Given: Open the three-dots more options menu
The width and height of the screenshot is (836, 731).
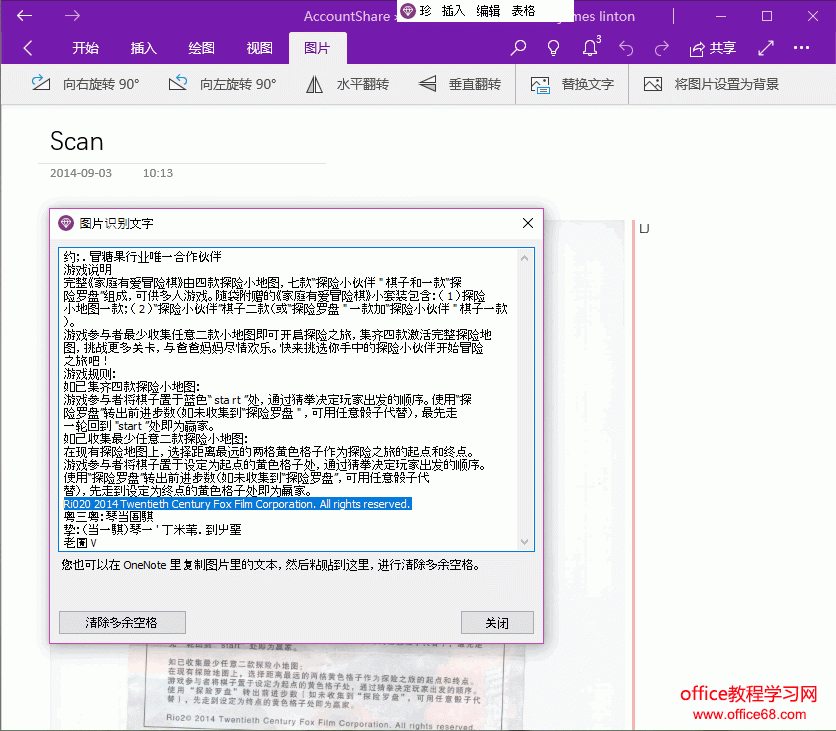Looking at the screenshot, I should click(801, 48).
